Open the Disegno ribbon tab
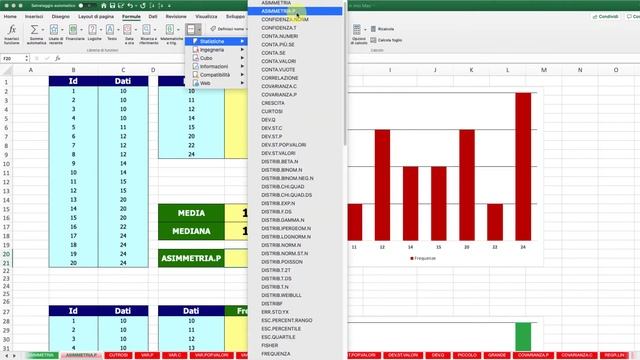 pos(60,16)
